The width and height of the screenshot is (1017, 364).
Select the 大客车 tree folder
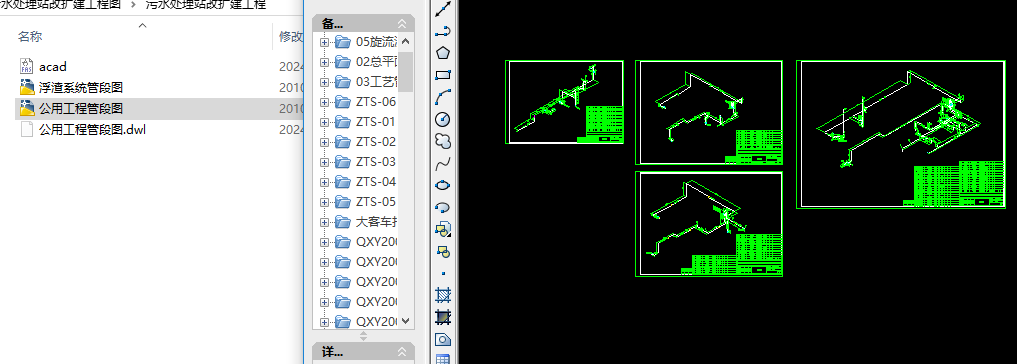point(365,222)
